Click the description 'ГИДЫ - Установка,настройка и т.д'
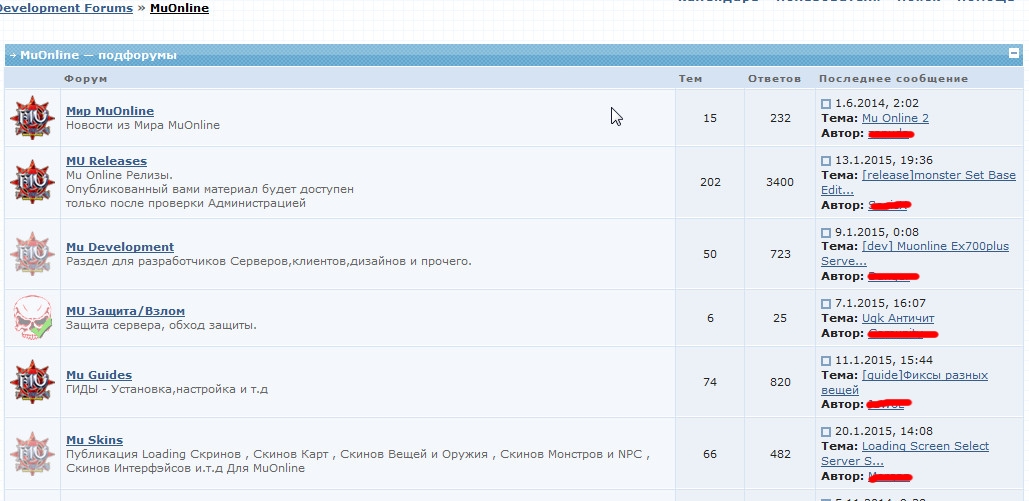1029x501 pixels. pyautogui.click(x=167, y=389)
